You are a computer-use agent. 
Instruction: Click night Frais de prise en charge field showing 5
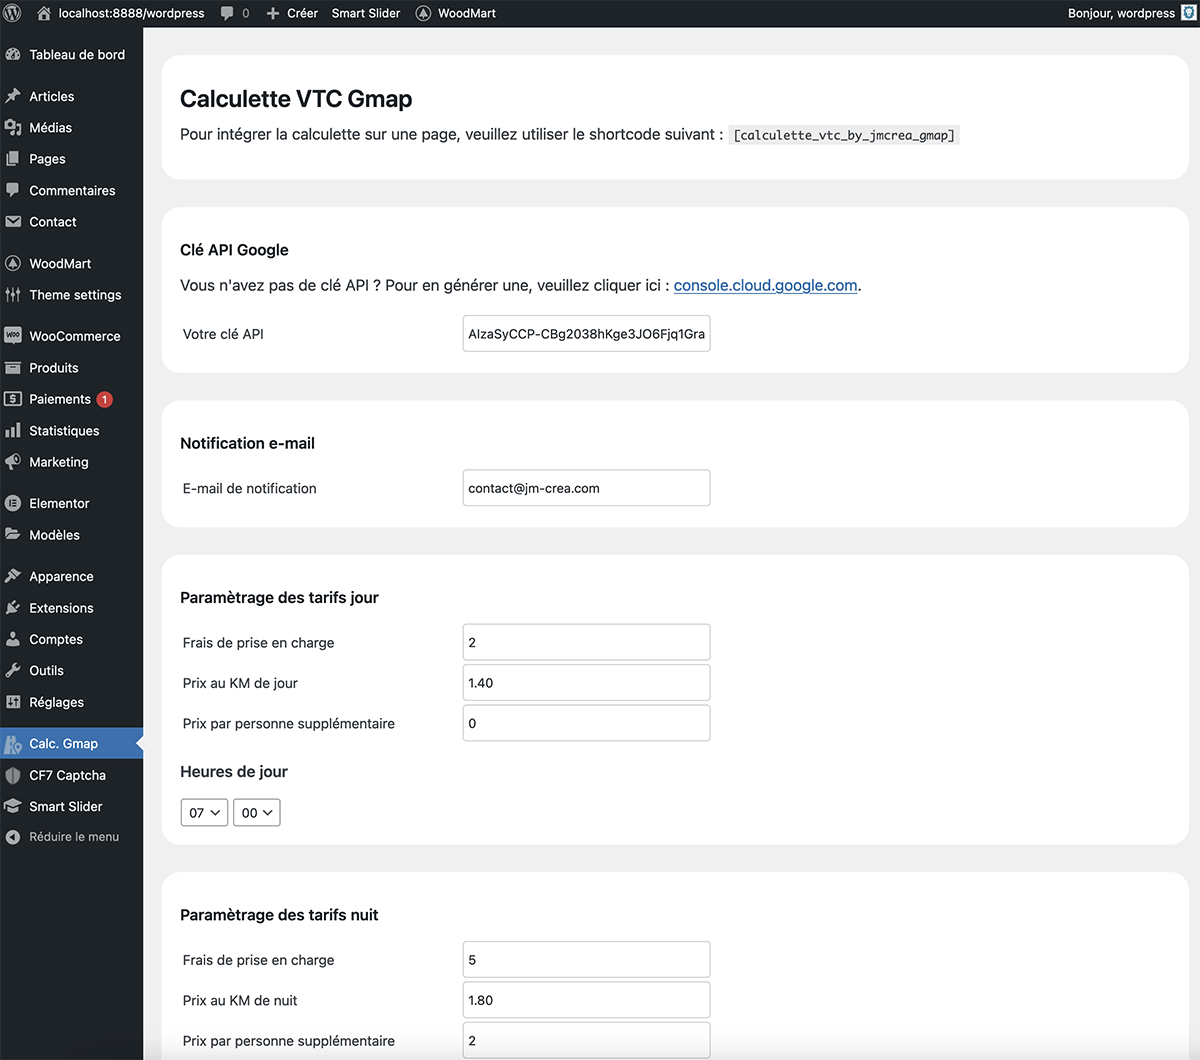click(586, 959)
